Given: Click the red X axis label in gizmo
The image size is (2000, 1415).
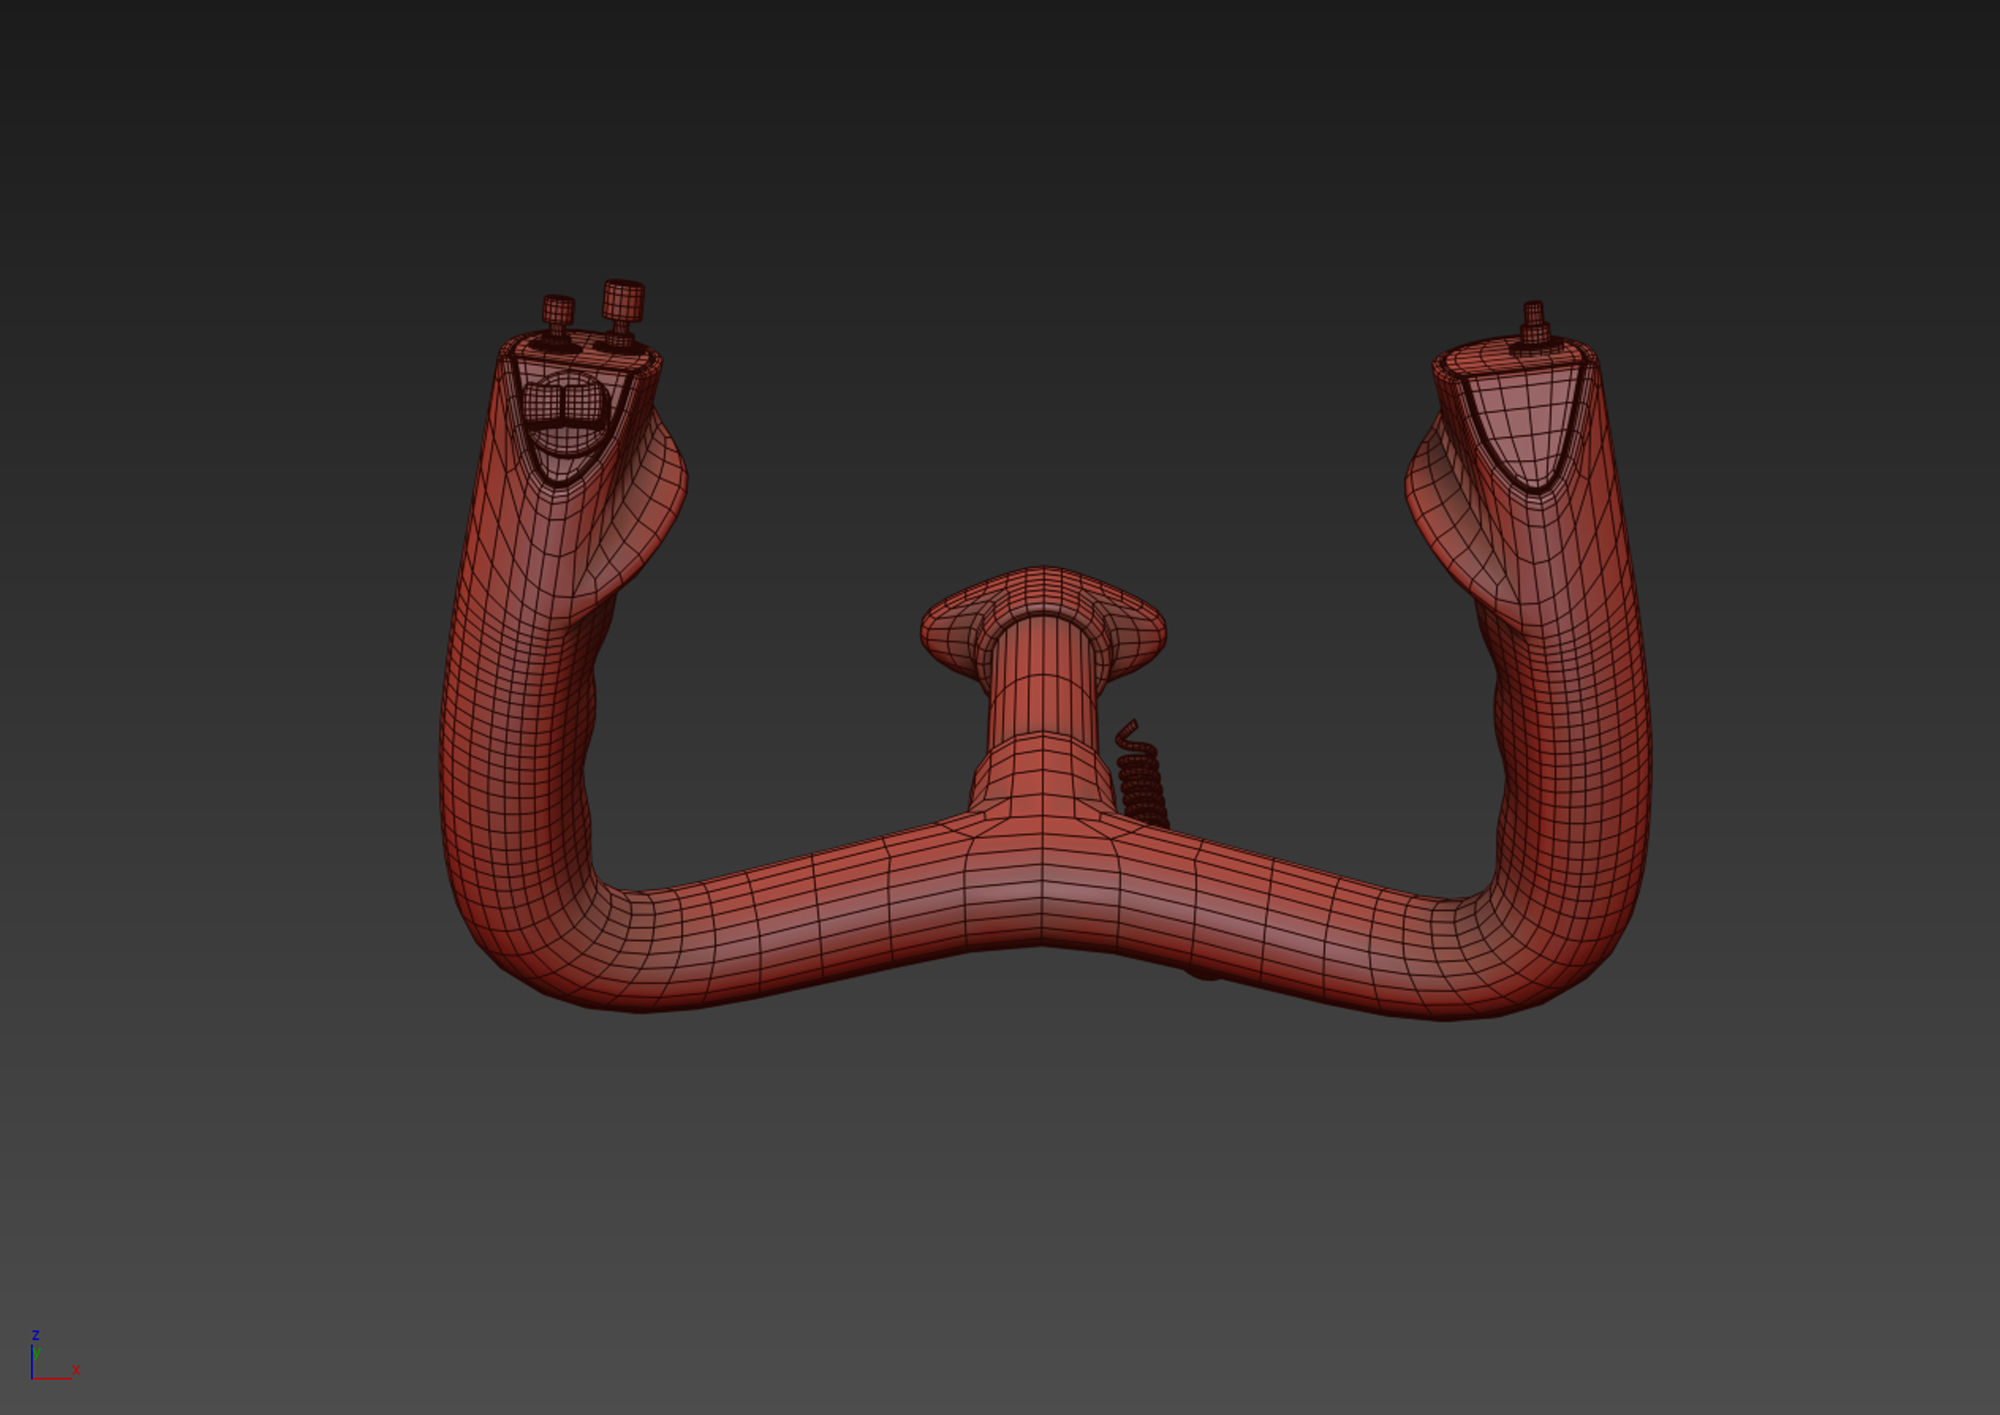Looking at the screenshot, I should [76, 1370].
